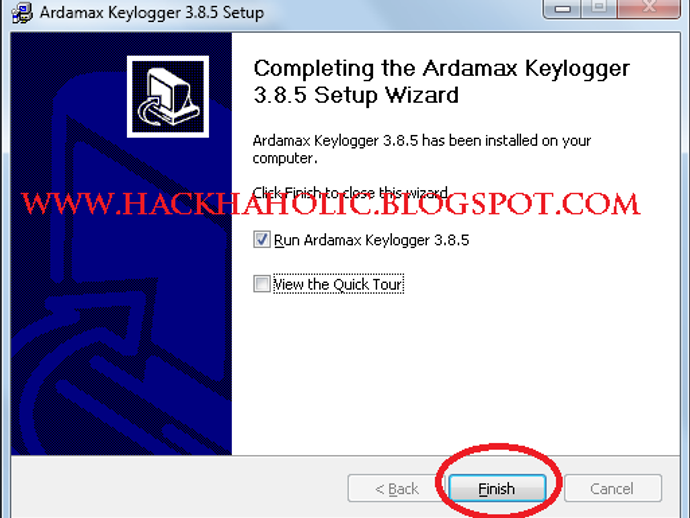This screenshot has width=690, height=518.
Task: Click the Ardamax Keylogger 3.8.5 Setup title text
Action: click(152, 13)
